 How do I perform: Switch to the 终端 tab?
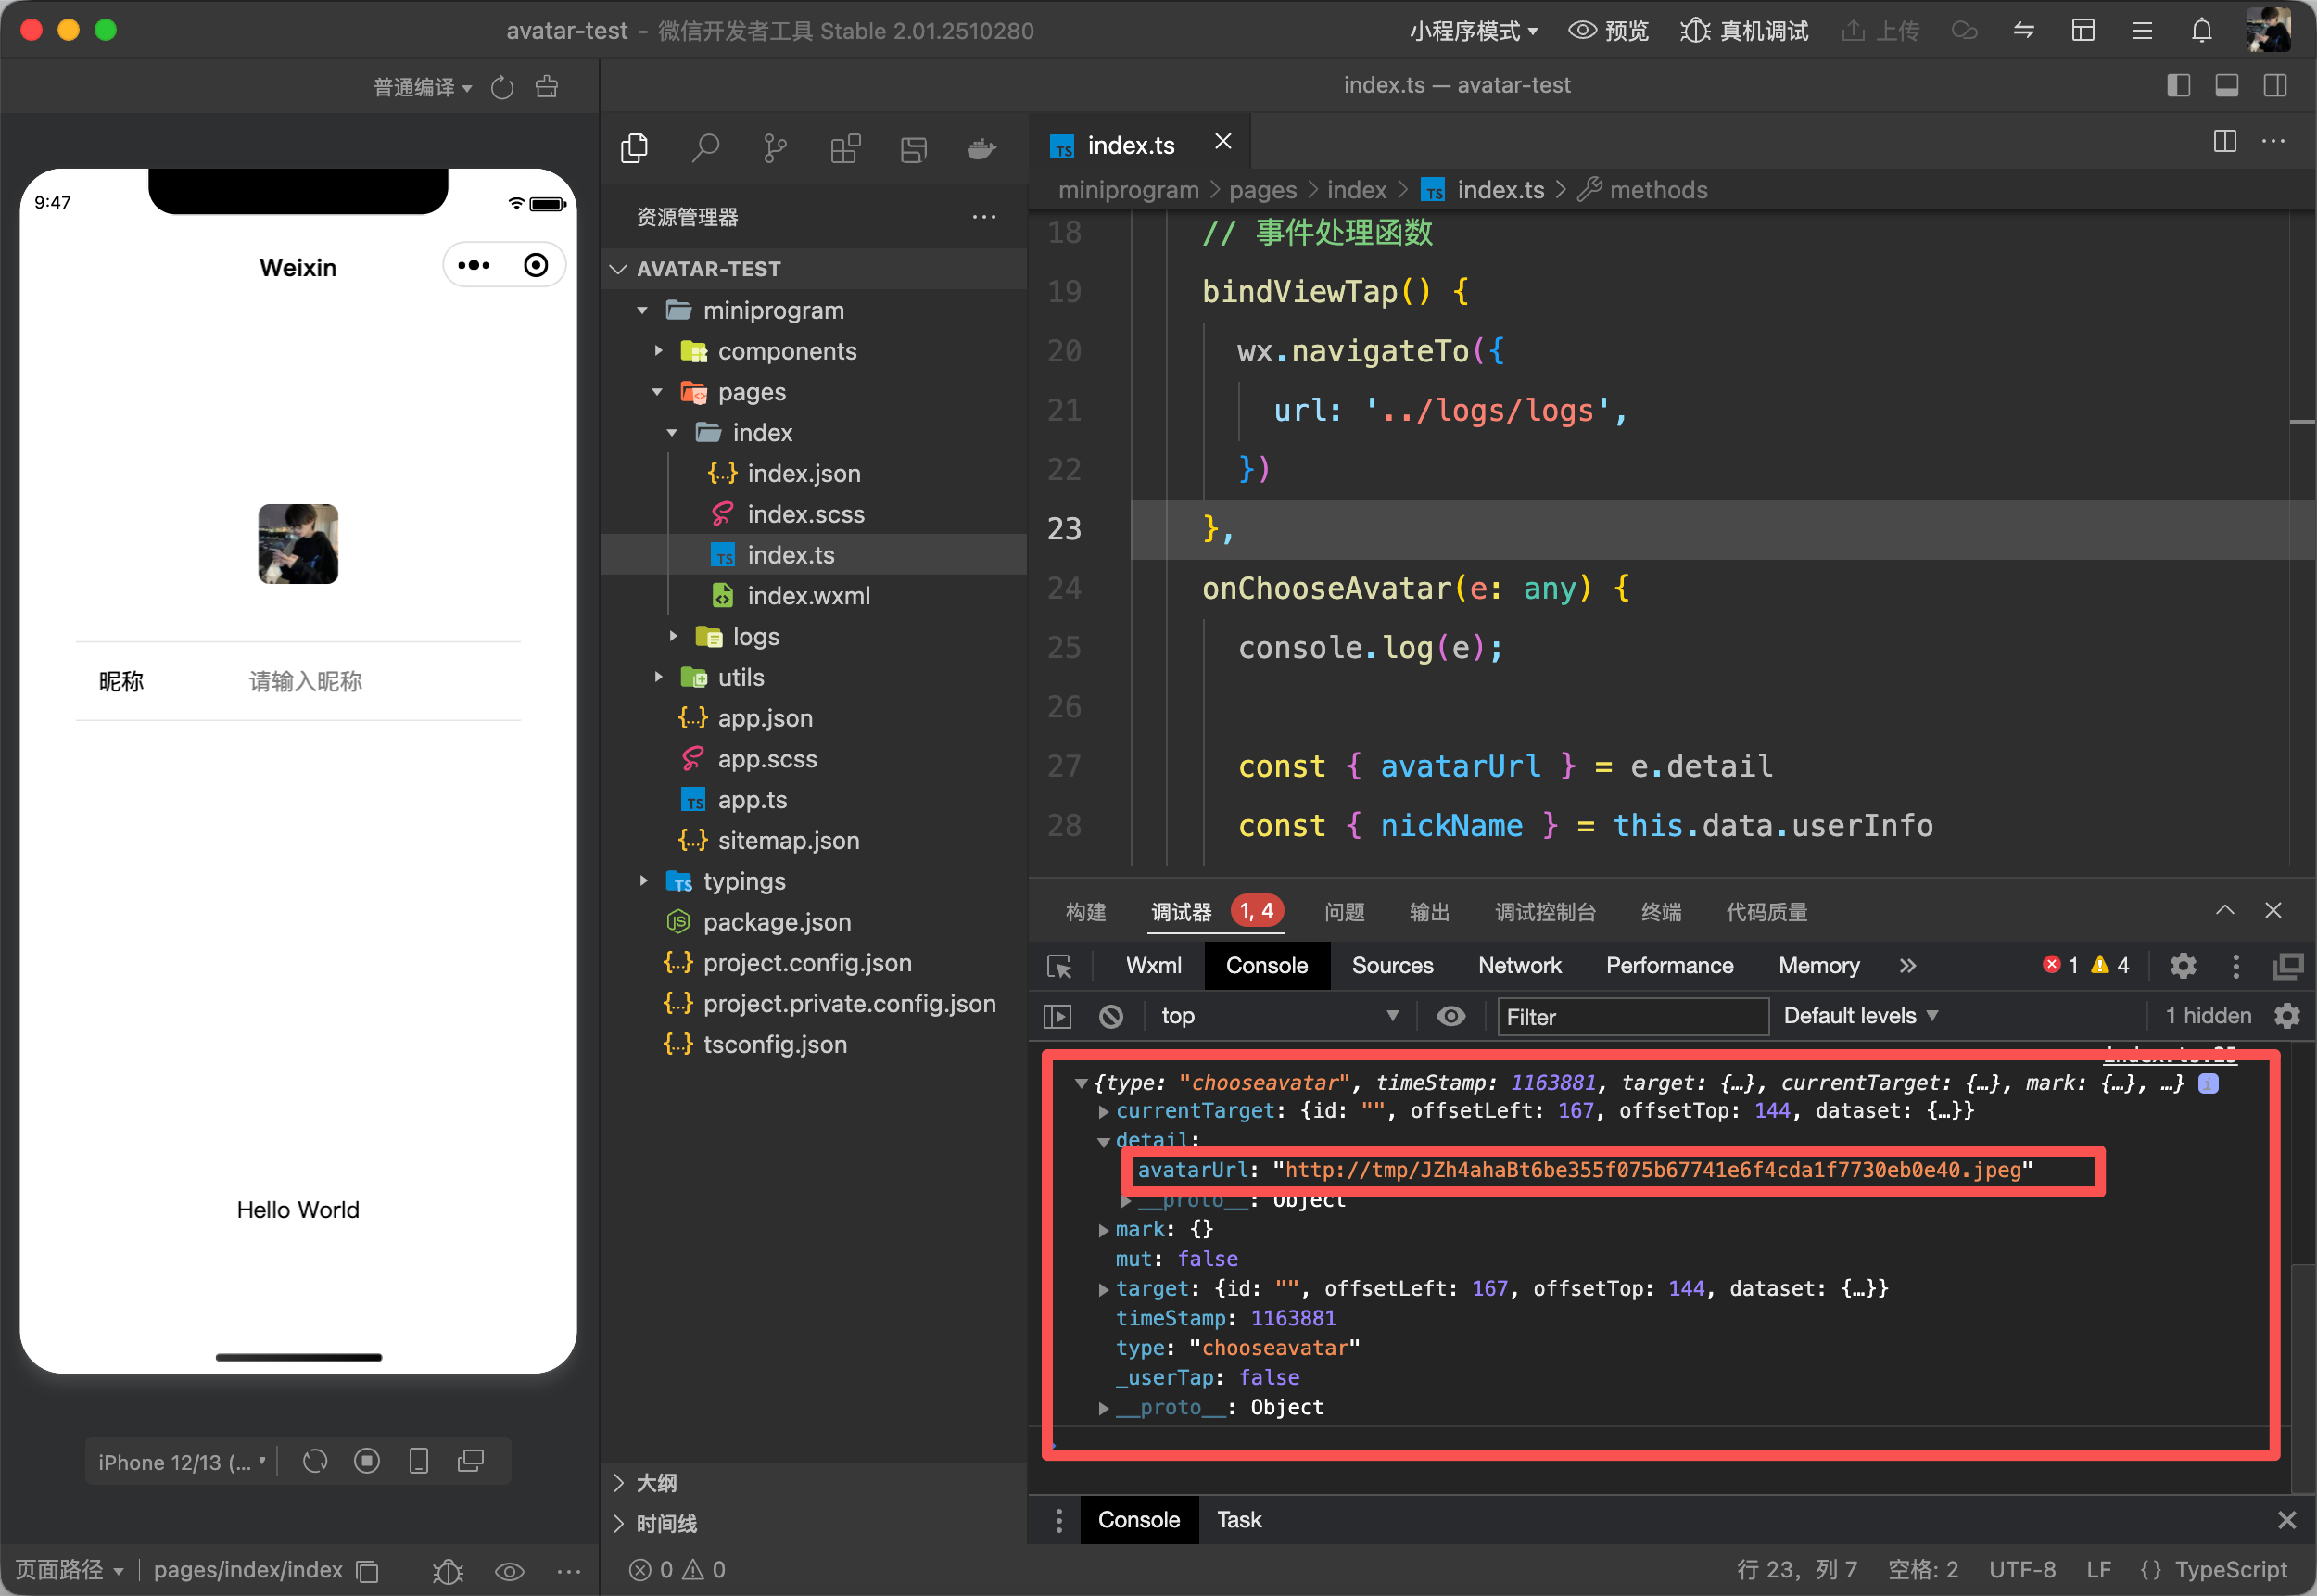click(x=1660, y=912)
